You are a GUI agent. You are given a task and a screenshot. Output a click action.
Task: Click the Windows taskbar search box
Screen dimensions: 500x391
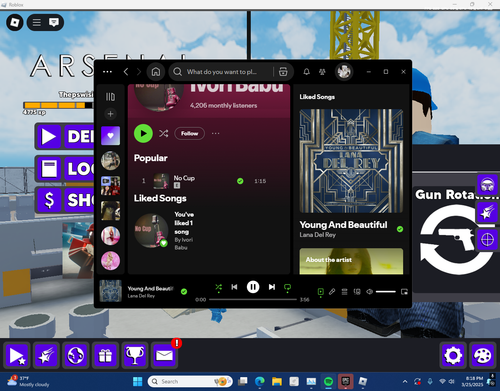pyautogui.click(x=190, y=381)
